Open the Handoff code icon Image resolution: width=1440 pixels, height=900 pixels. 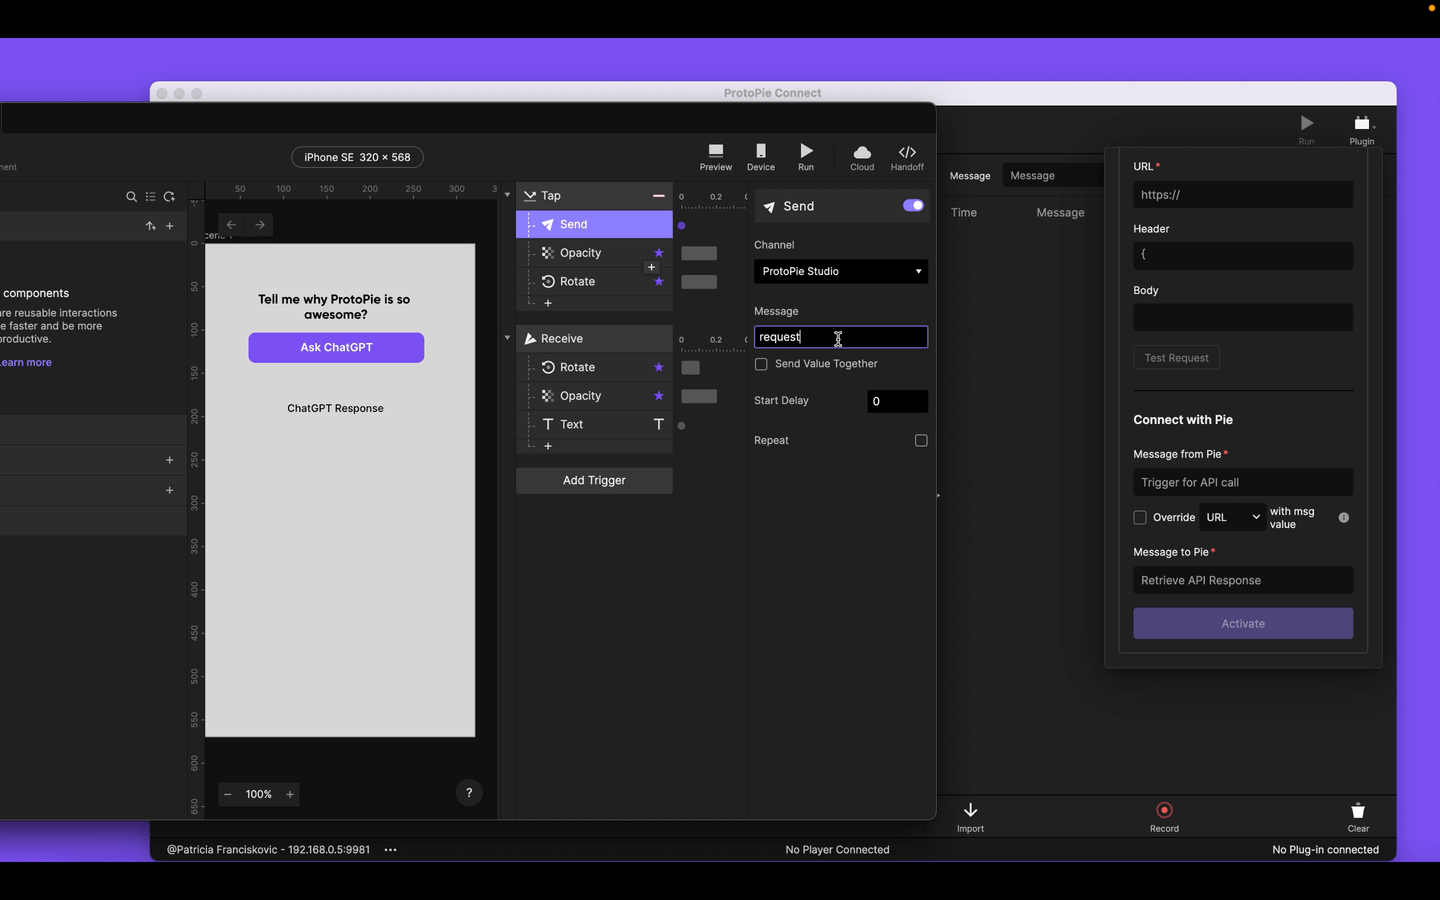pyautogui.click(x=907, y=157)
